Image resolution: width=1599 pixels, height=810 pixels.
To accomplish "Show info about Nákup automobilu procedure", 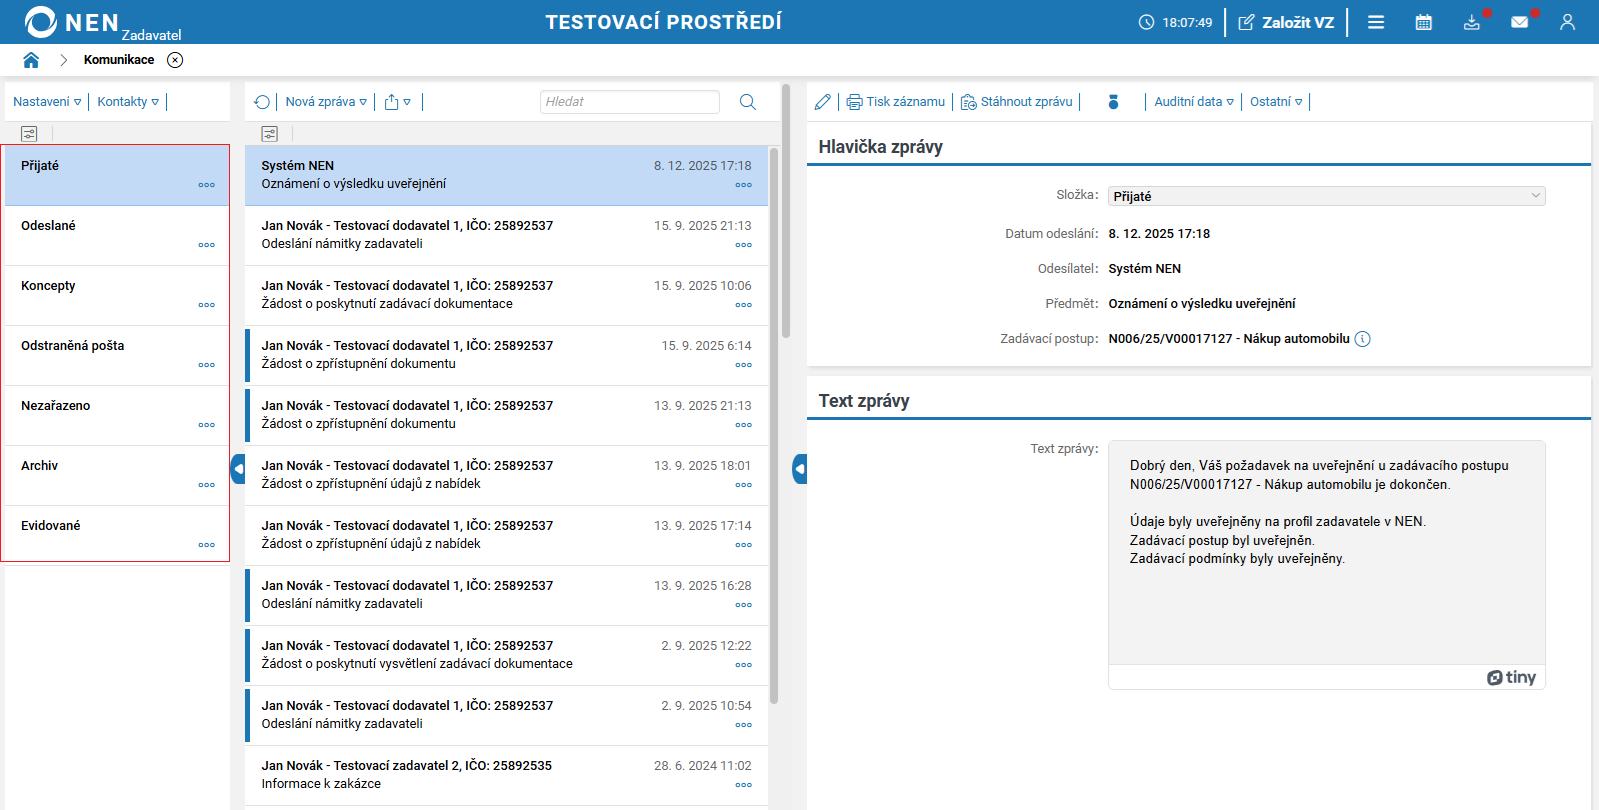I will point(1362,339).
